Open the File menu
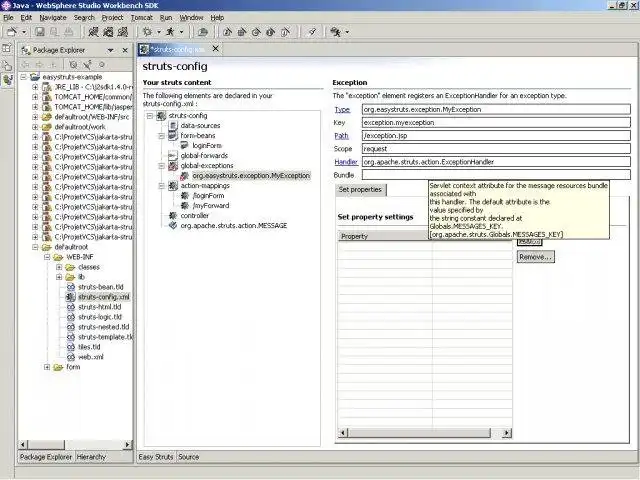The width and height of the screenshot is (640, 480). [x=8, y=18]
